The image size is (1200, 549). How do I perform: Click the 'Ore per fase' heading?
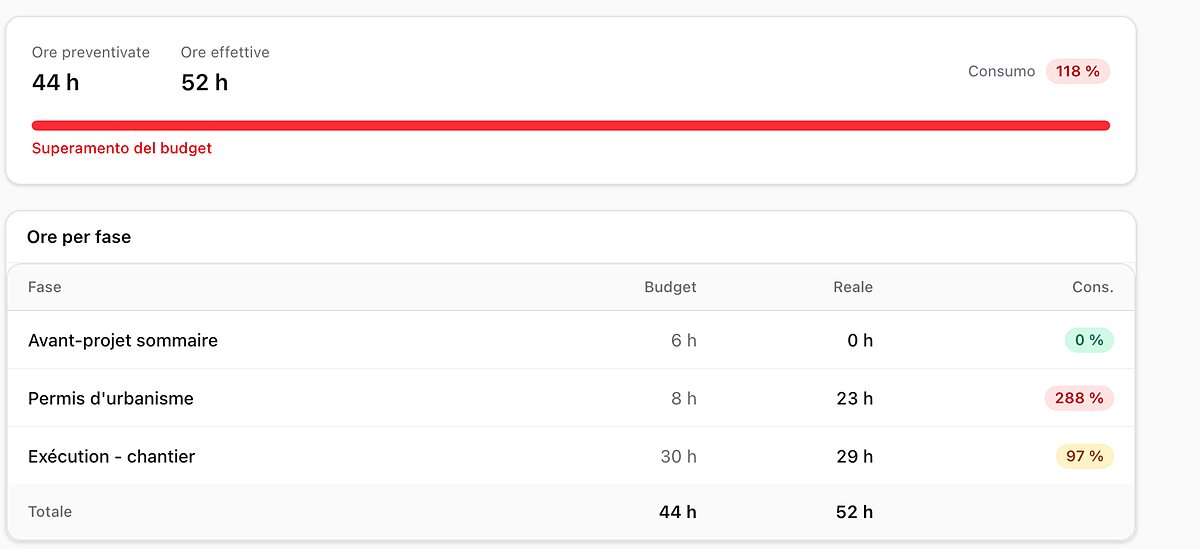79,237
